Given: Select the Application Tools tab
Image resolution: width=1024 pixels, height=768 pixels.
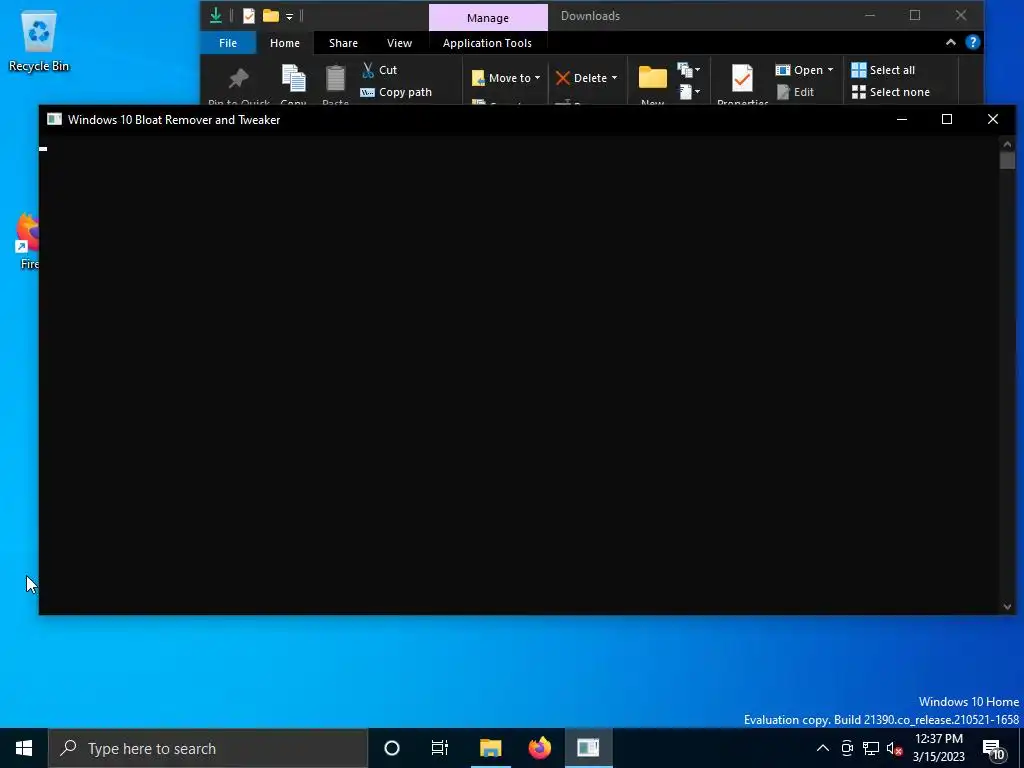Looking at the screenshot, I should 487,43.
